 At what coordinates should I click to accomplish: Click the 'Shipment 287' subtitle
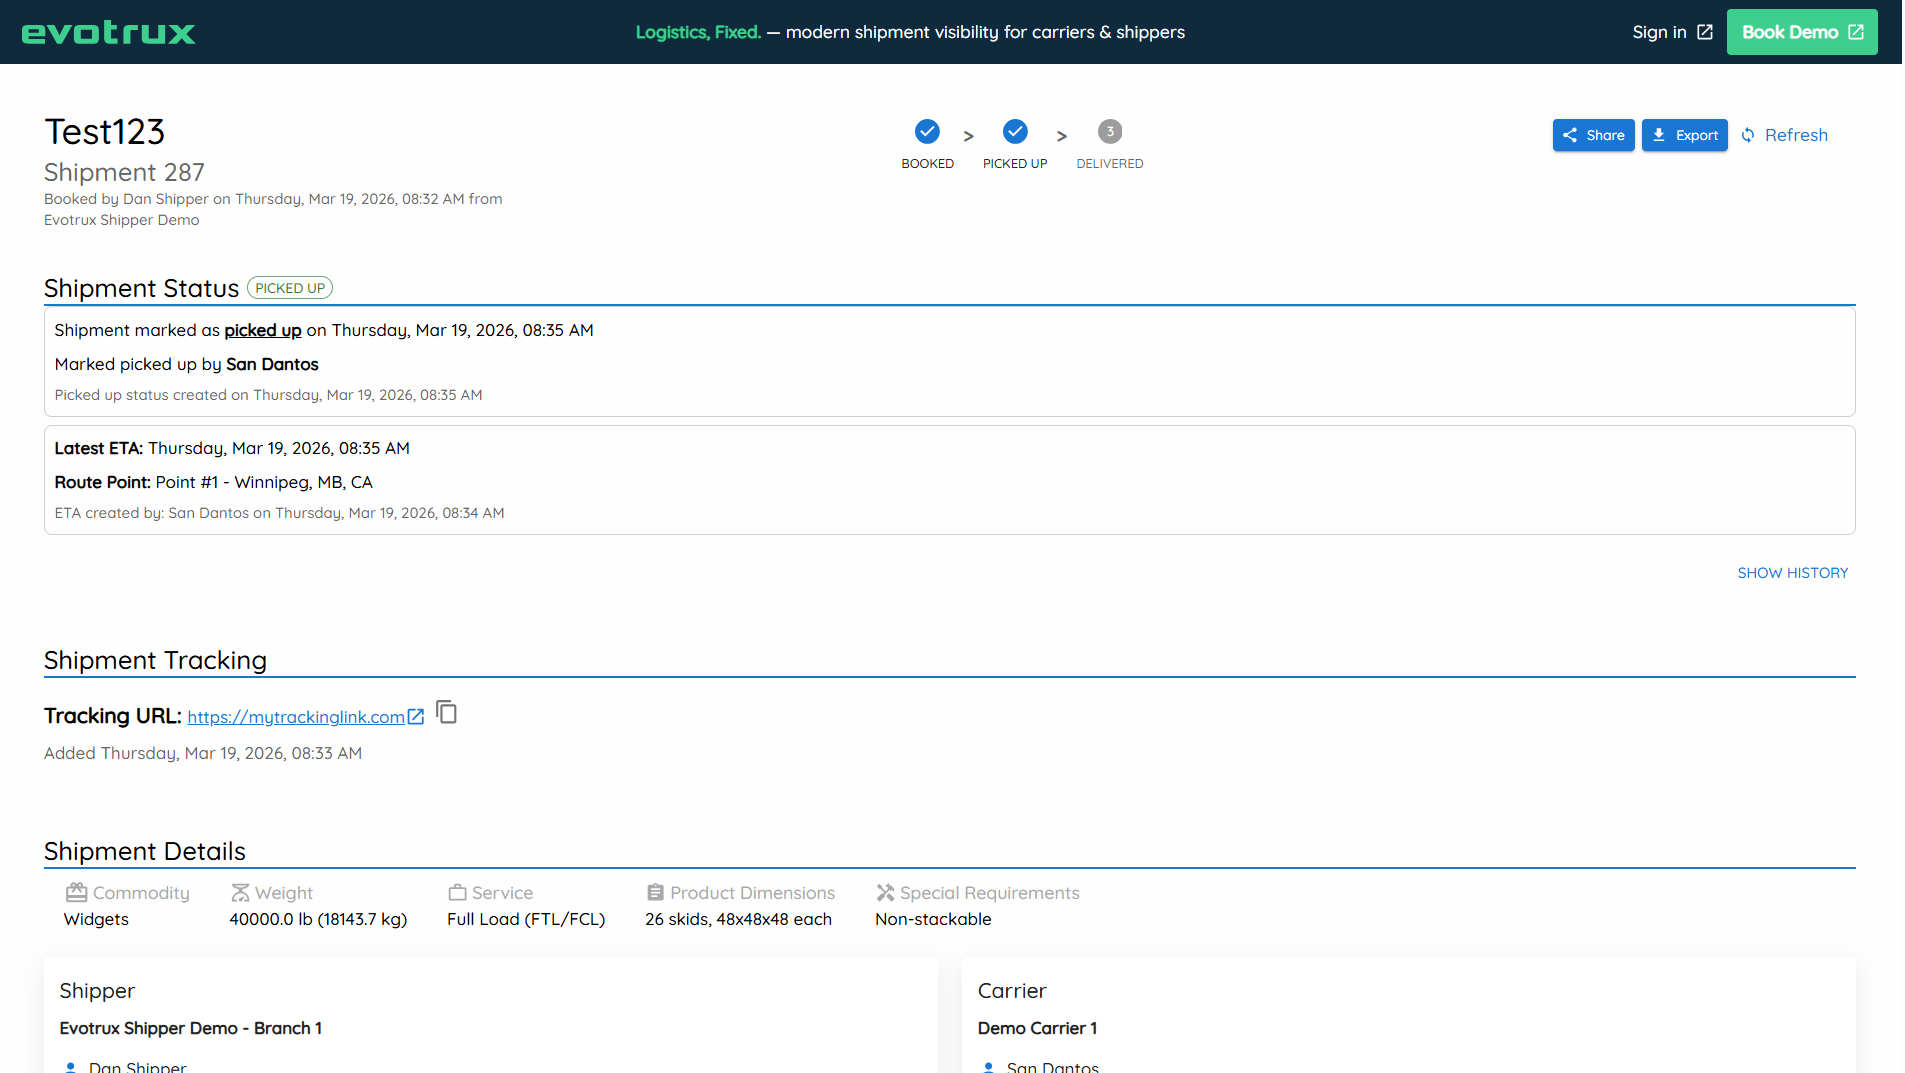pos(124,172)
